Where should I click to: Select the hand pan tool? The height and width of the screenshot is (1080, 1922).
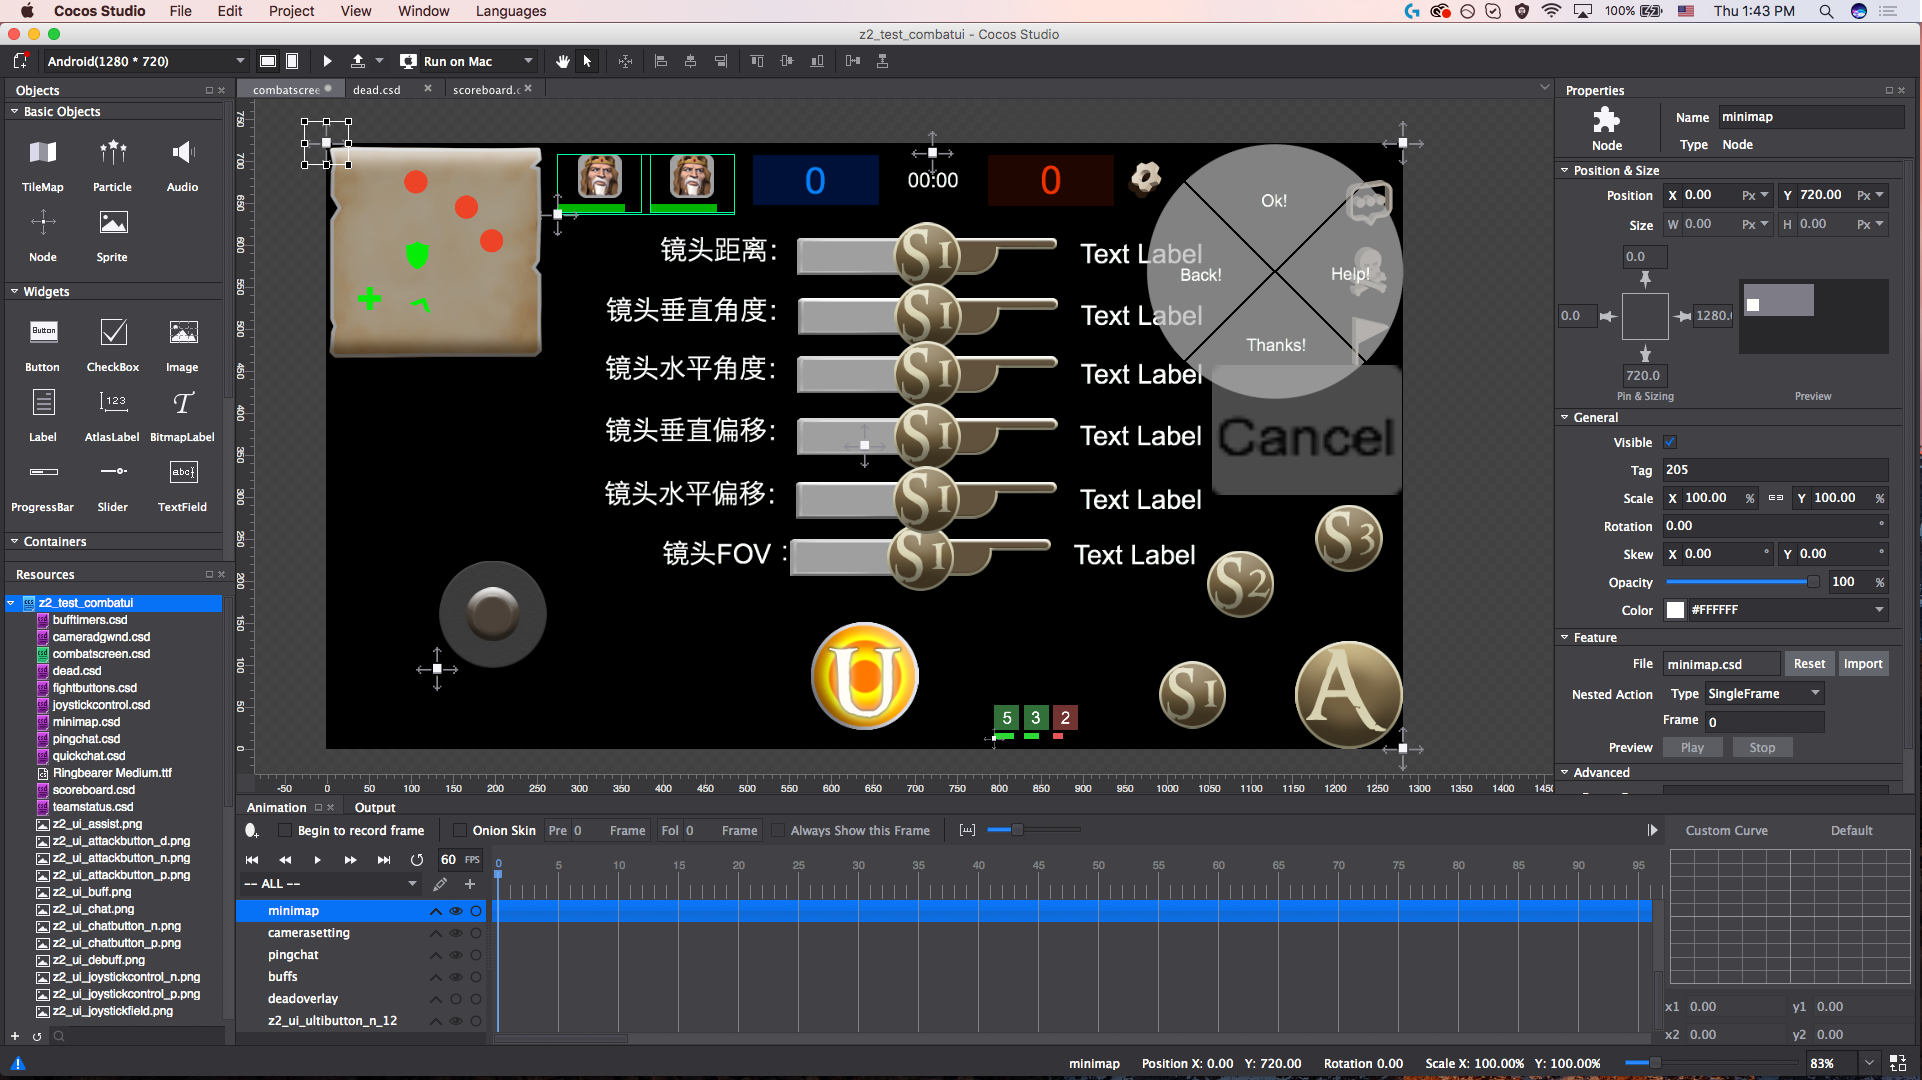click(563, 61)
